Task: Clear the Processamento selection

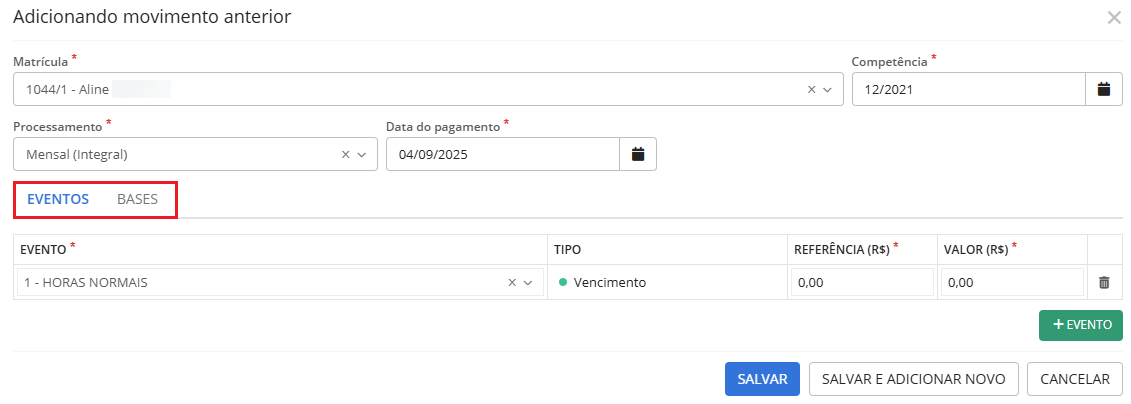Action: 346,155
